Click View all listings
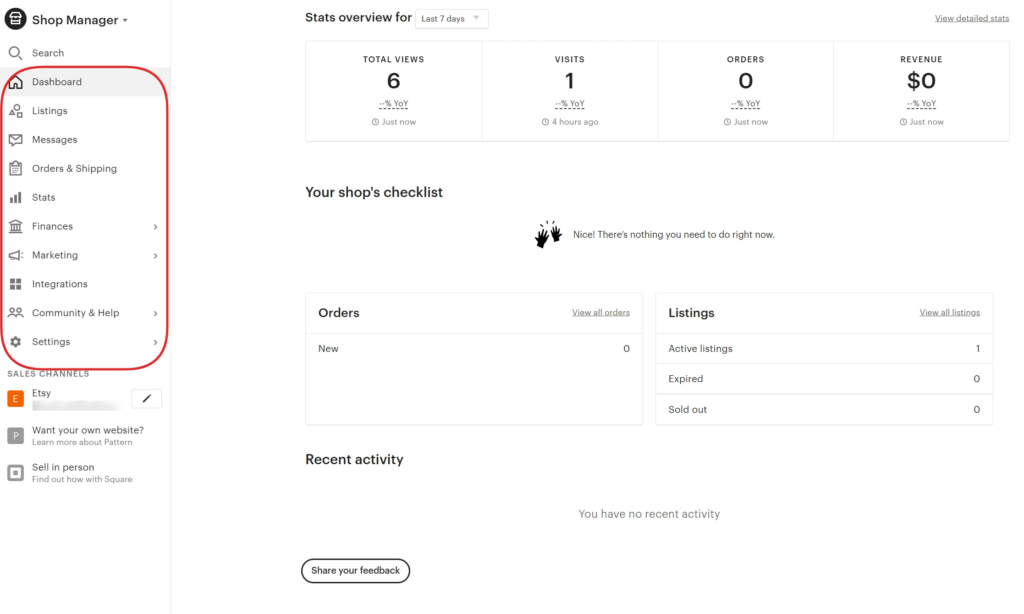This screenshot has height=614, width=1024. click(x=949, y=311)
